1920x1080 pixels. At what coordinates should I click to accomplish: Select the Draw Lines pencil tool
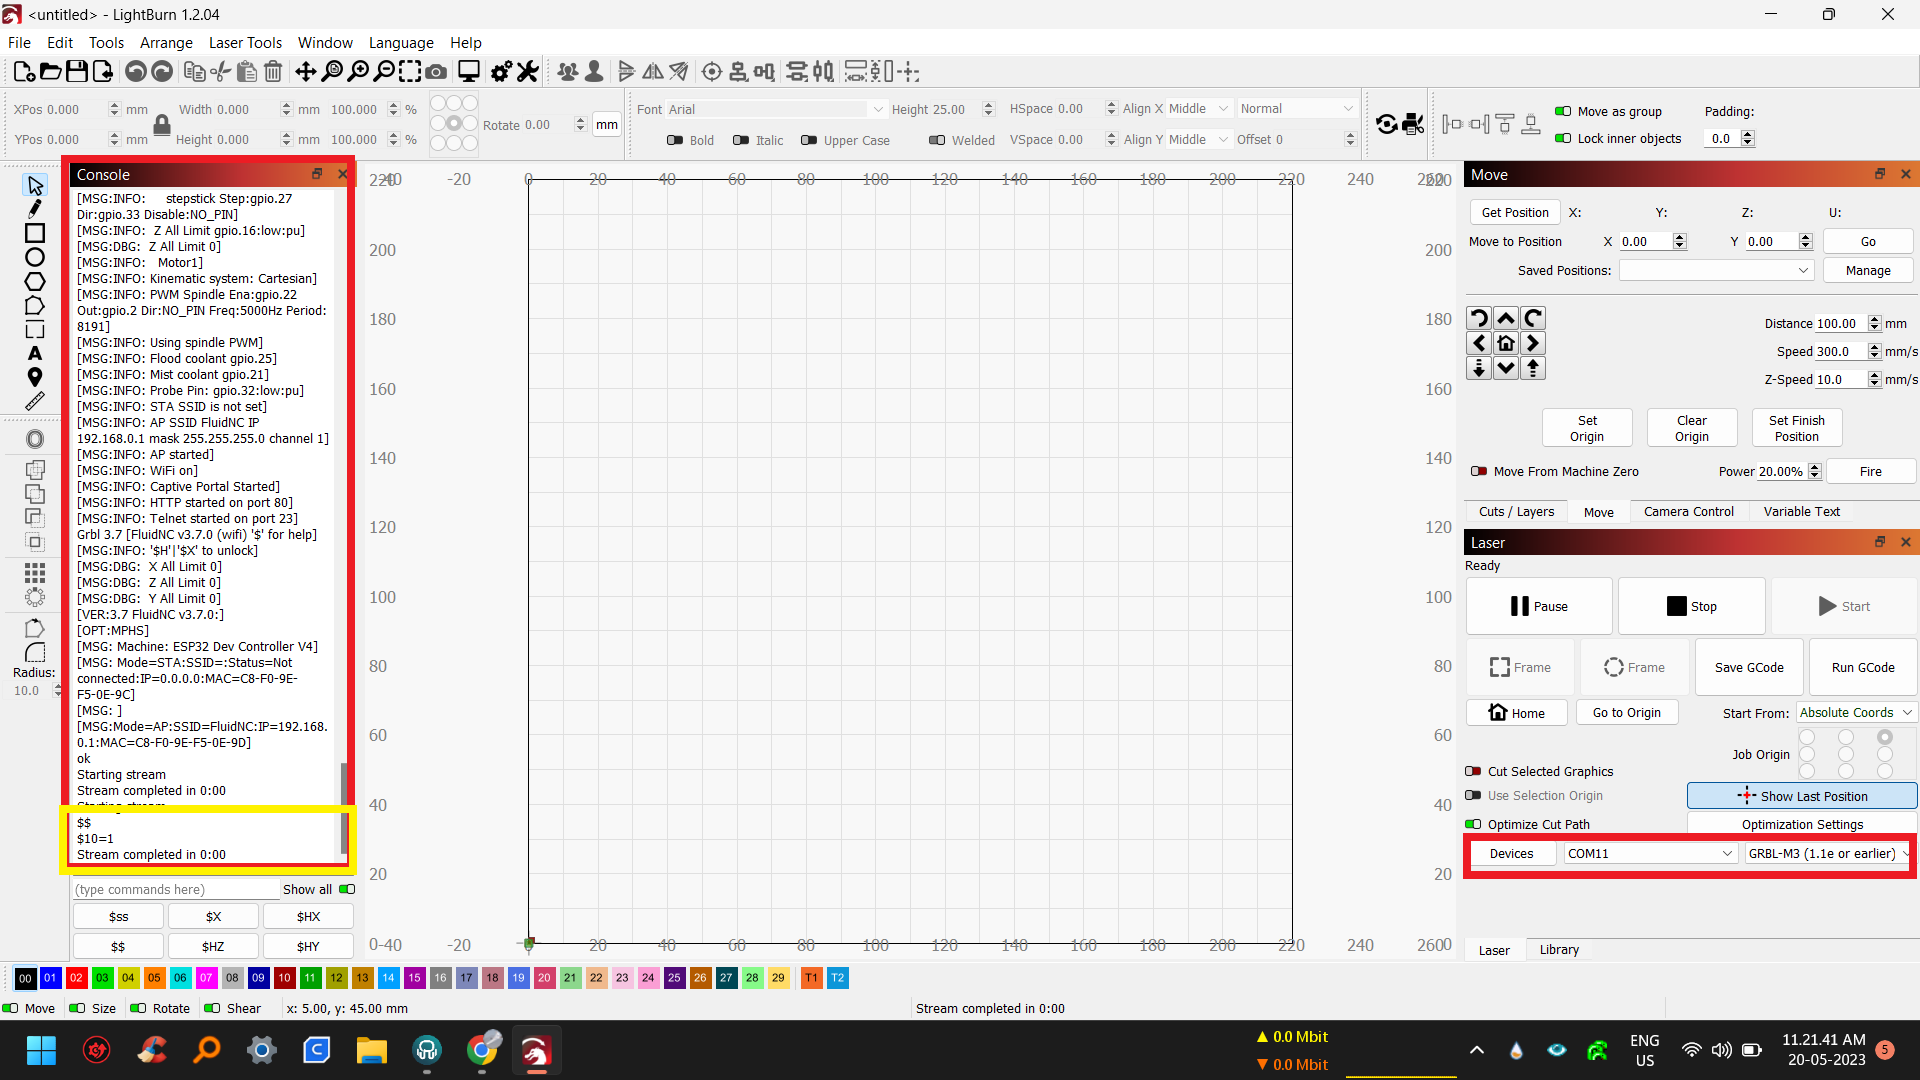[35, 209]
